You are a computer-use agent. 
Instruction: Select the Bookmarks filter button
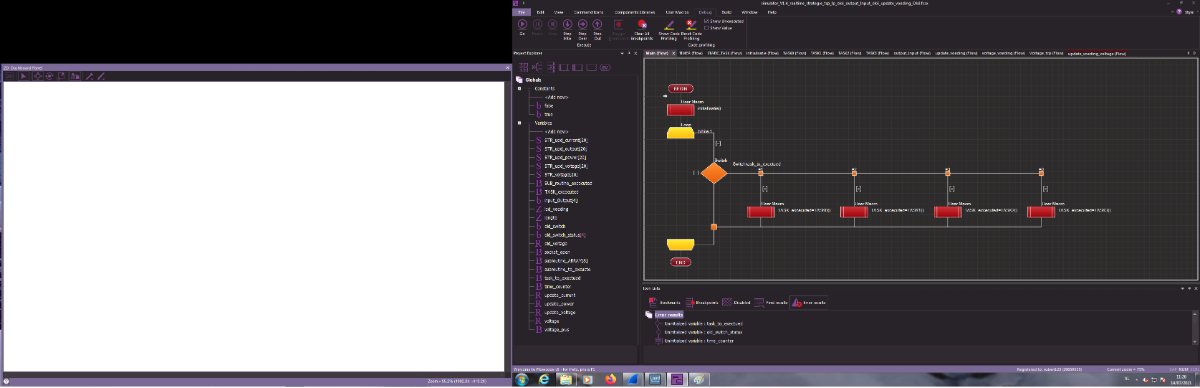pos(666,302)
